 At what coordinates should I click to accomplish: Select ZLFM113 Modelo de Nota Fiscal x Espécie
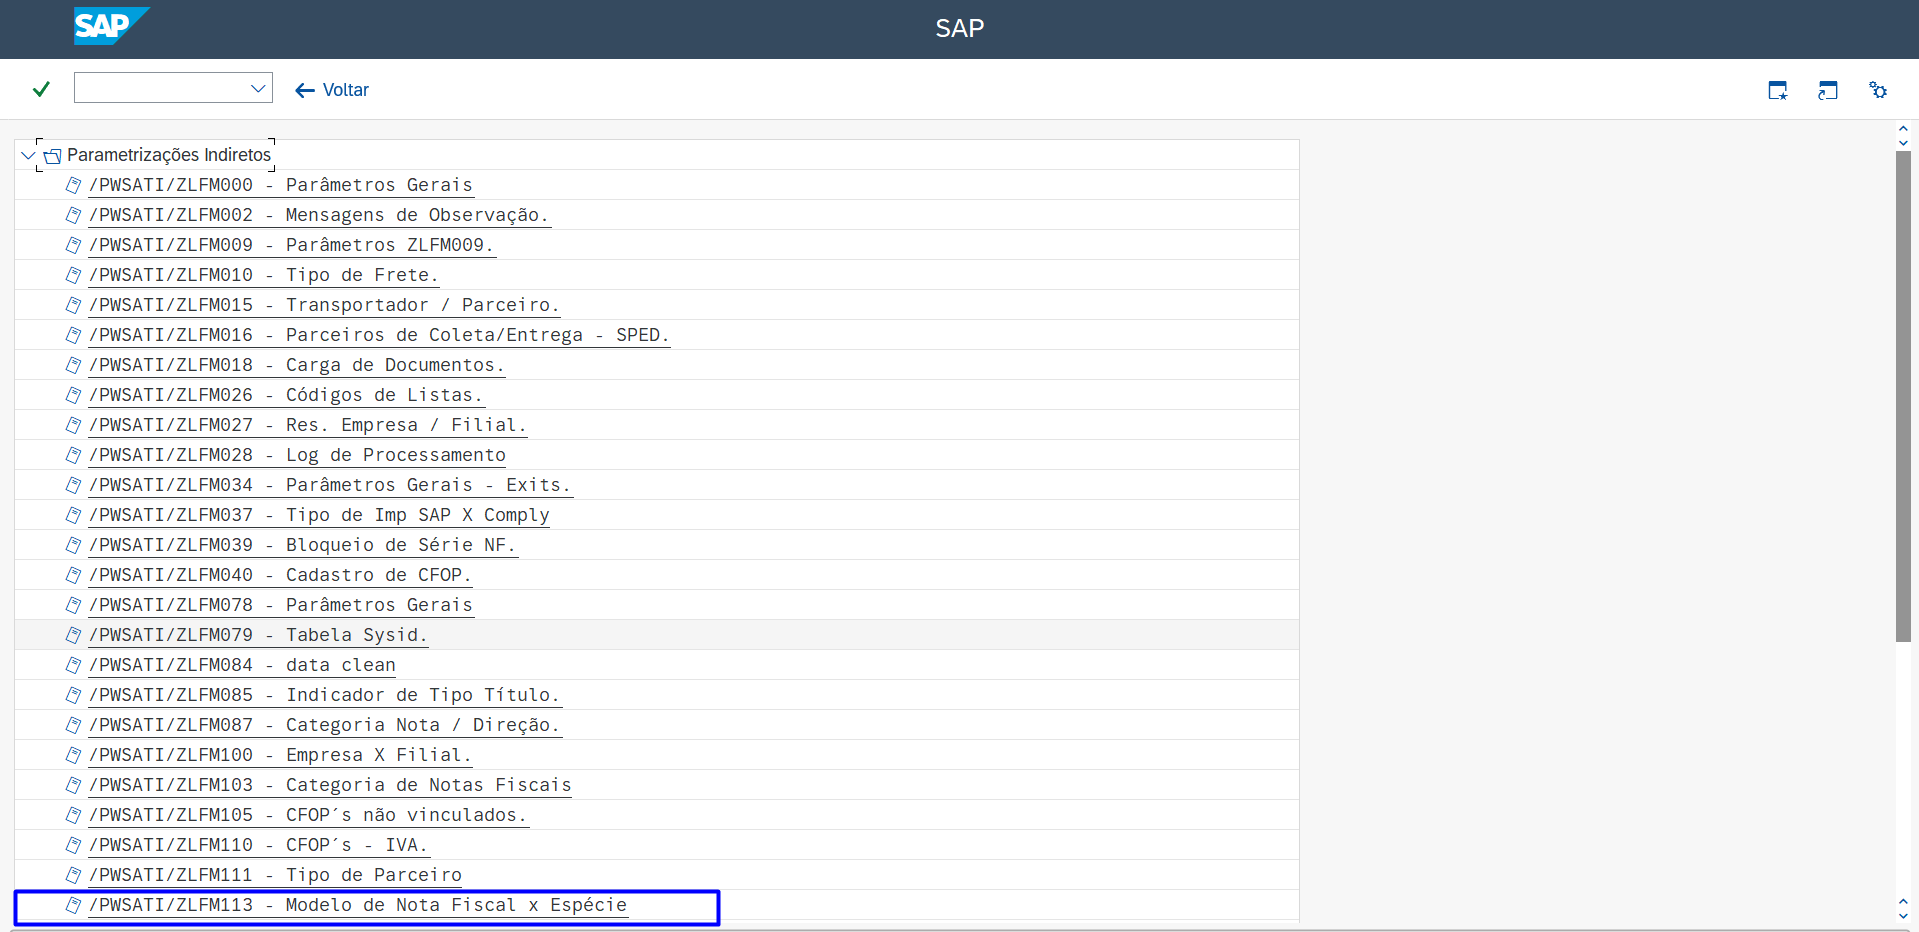[357, 905]
